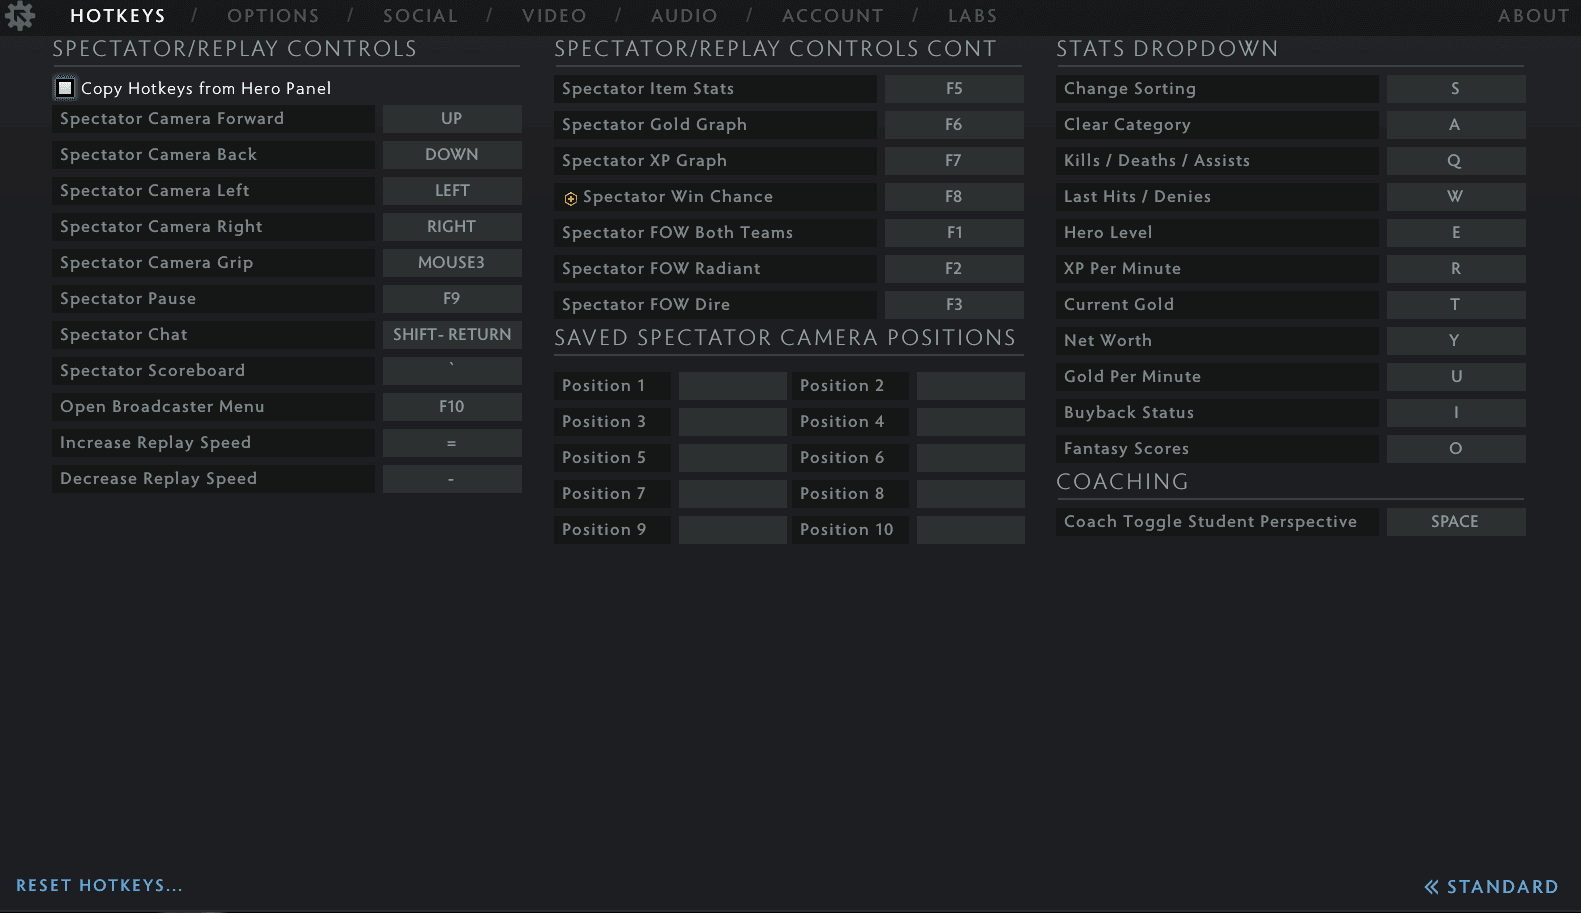Viewport: 1581px width, 913px height.
Task: Select the empty Position 1 hotkey field
Action: click(733, 386)
